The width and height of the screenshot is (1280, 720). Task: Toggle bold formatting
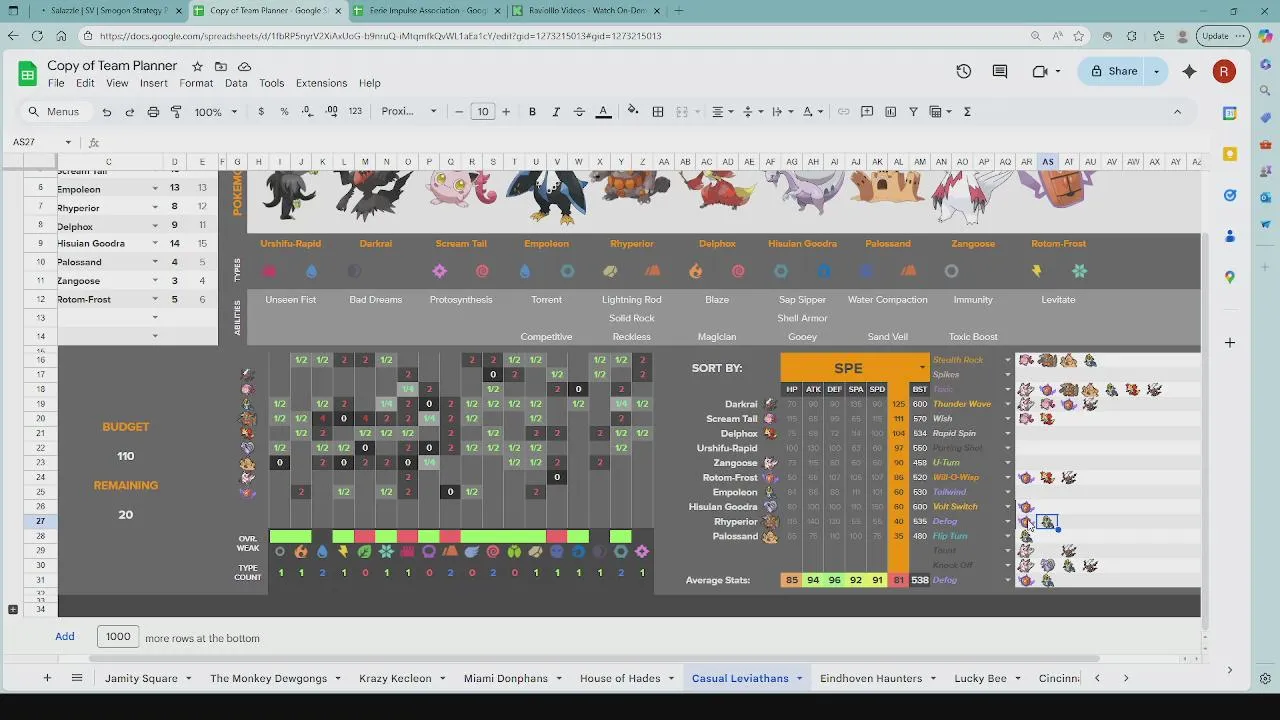point(532,112)
